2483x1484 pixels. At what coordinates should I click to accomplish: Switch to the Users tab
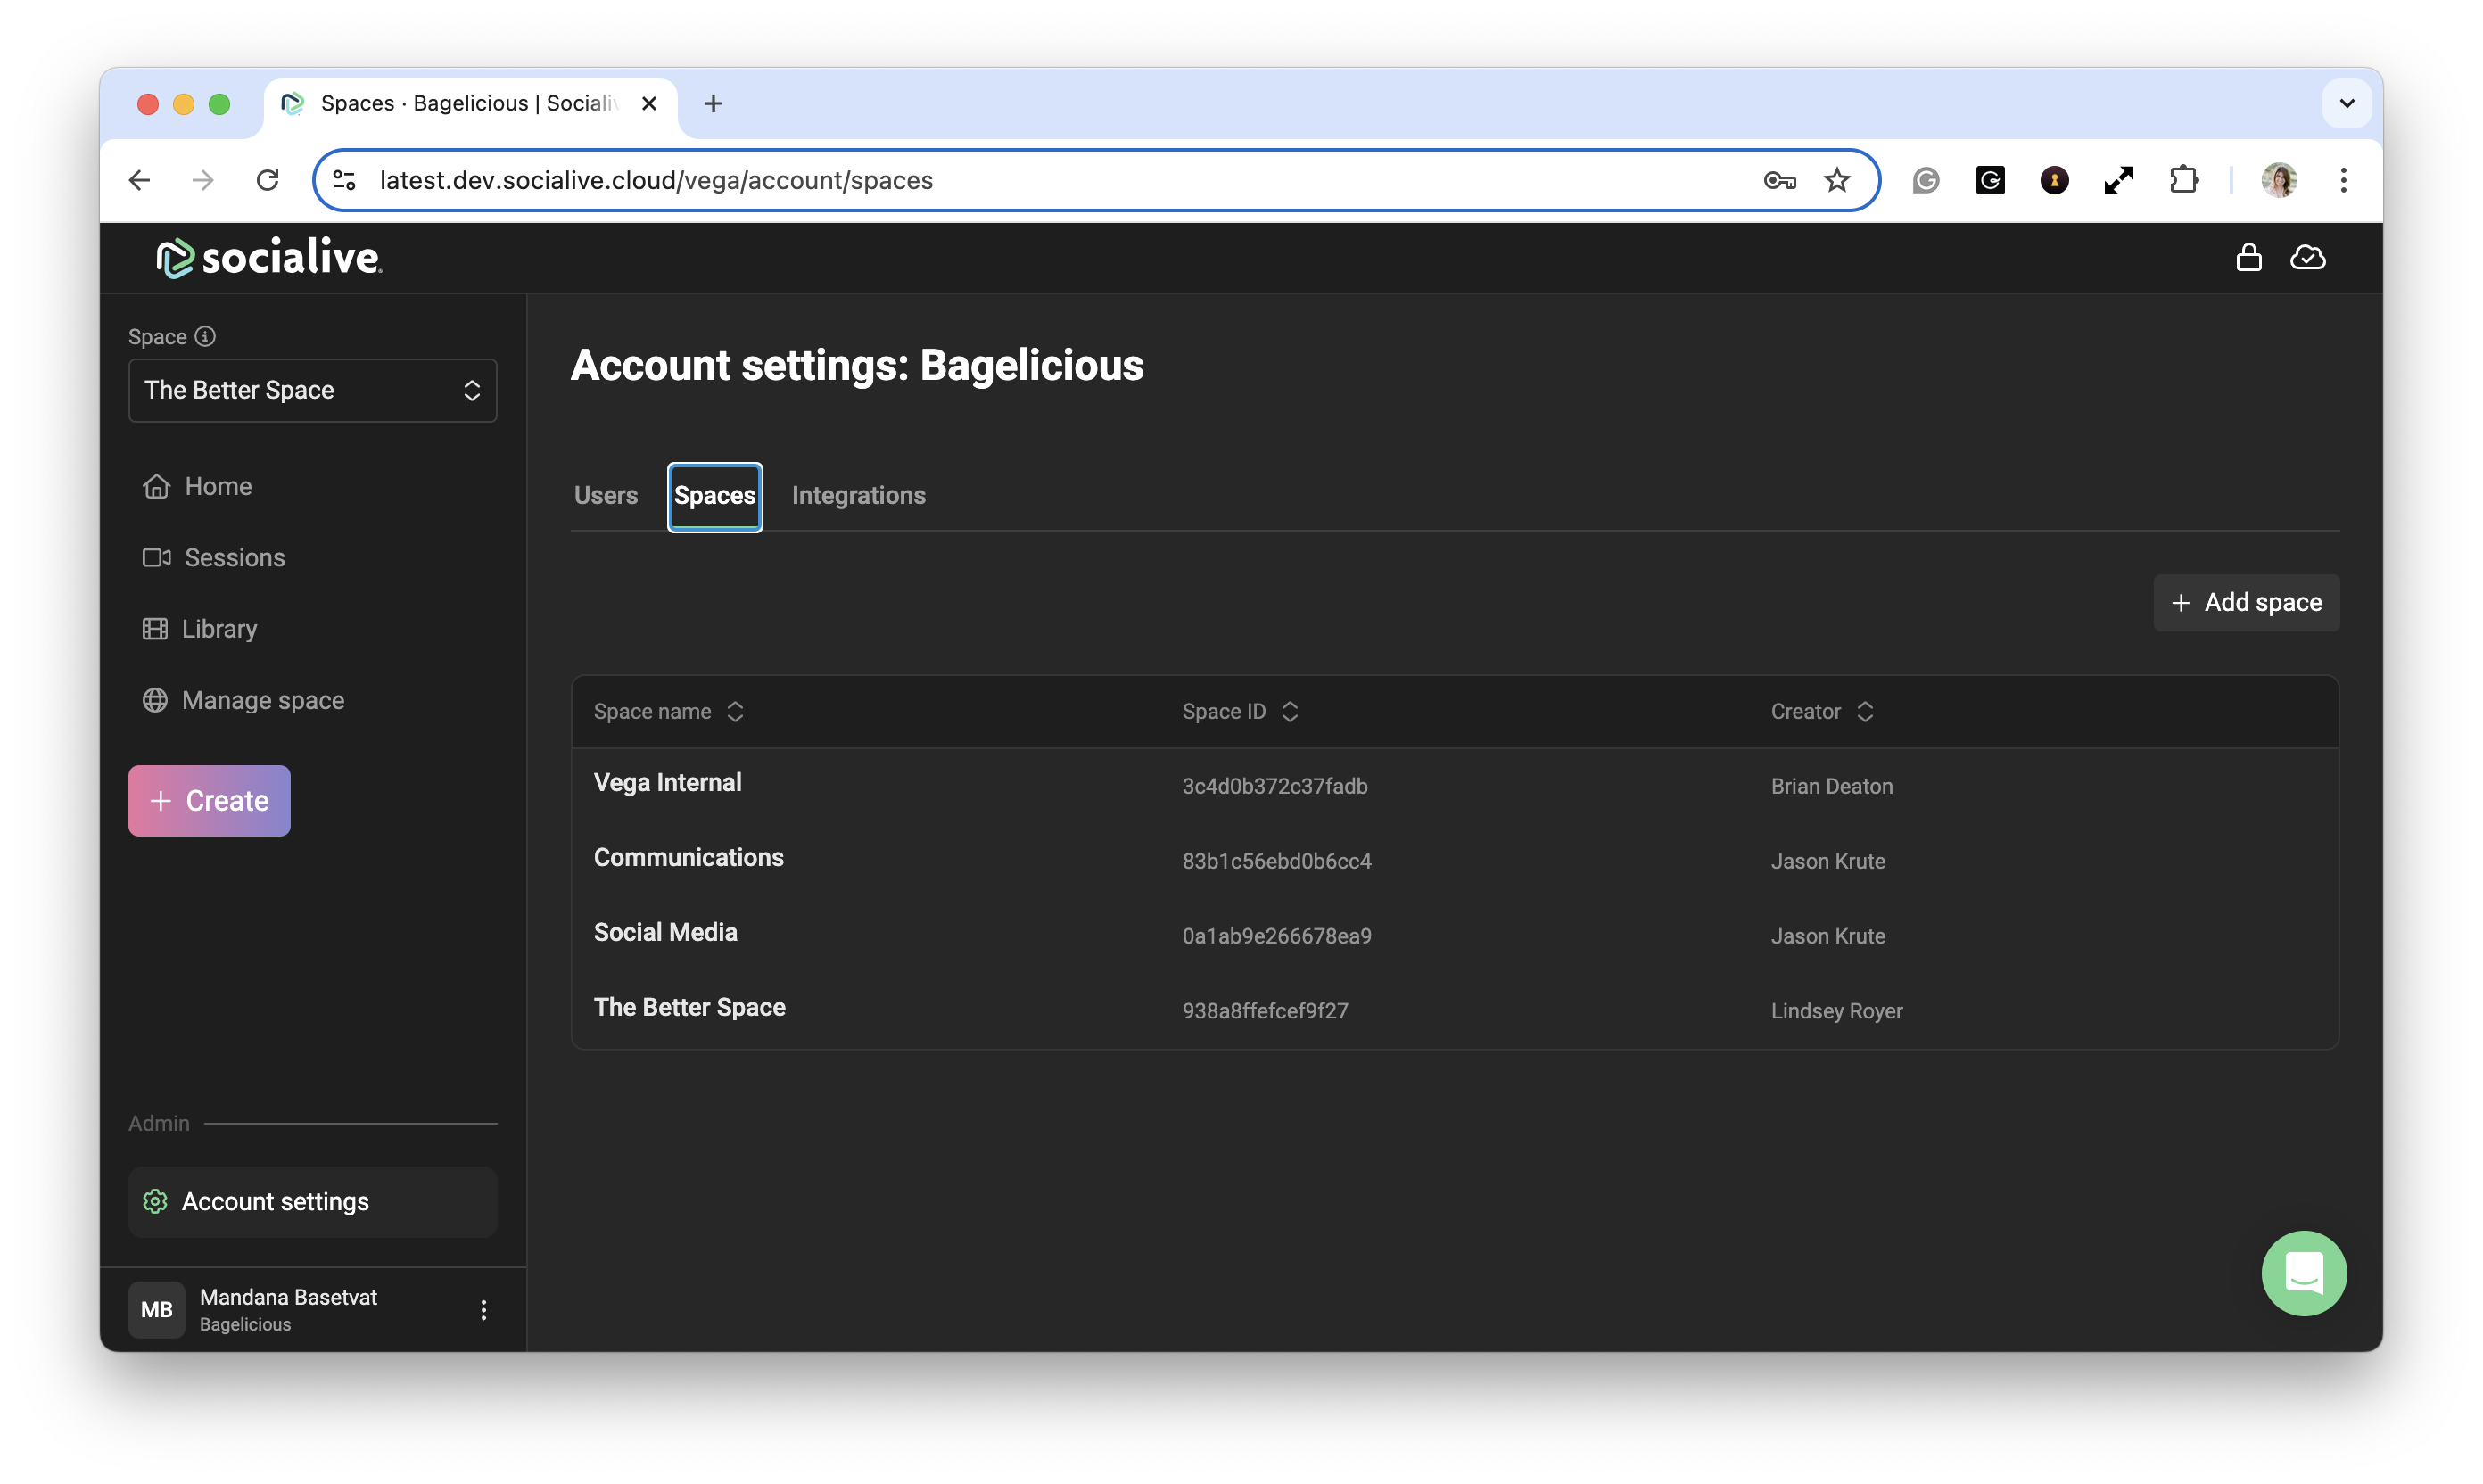(x=605, y=496)
